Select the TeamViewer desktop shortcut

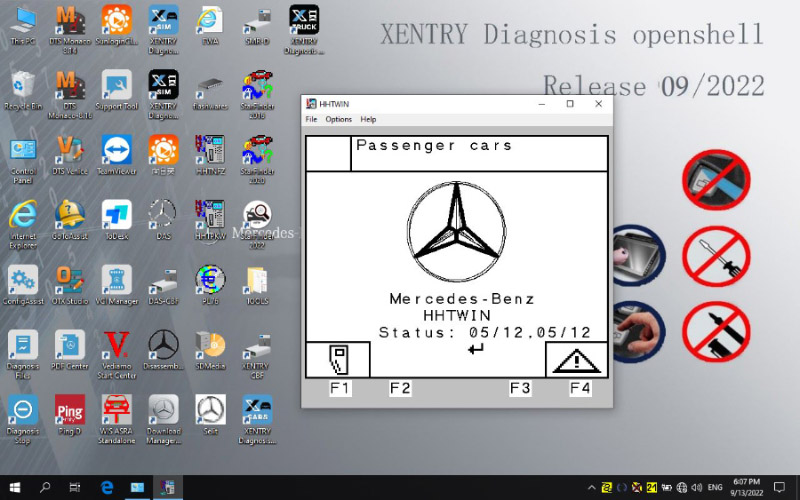pyautogui.click(x=117, y=156)
